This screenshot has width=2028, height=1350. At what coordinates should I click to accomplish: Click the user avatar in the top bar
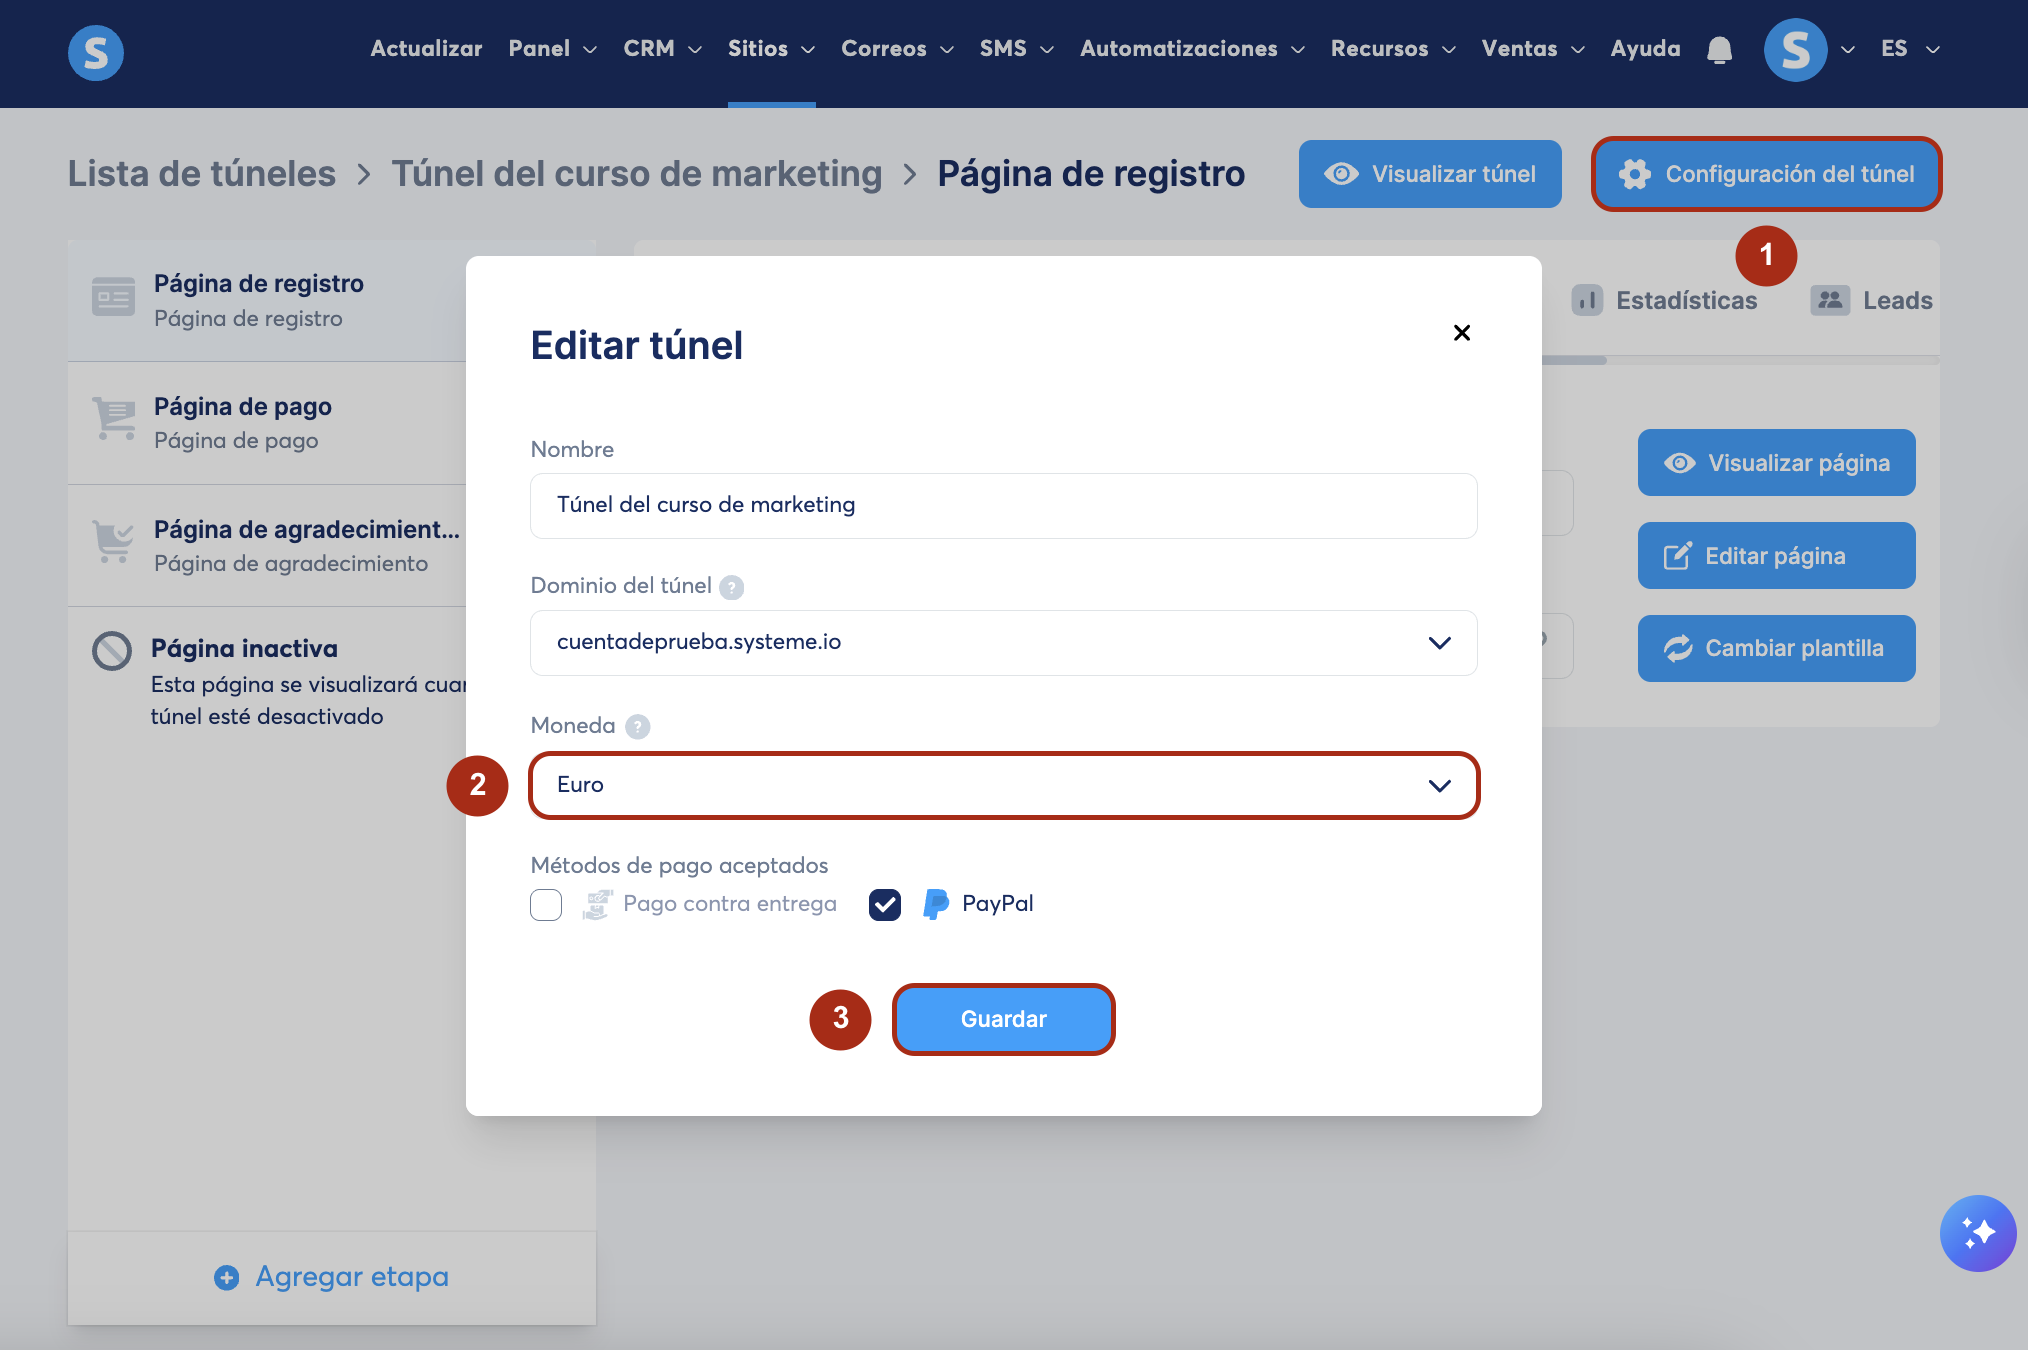[x=1795, y=50]
